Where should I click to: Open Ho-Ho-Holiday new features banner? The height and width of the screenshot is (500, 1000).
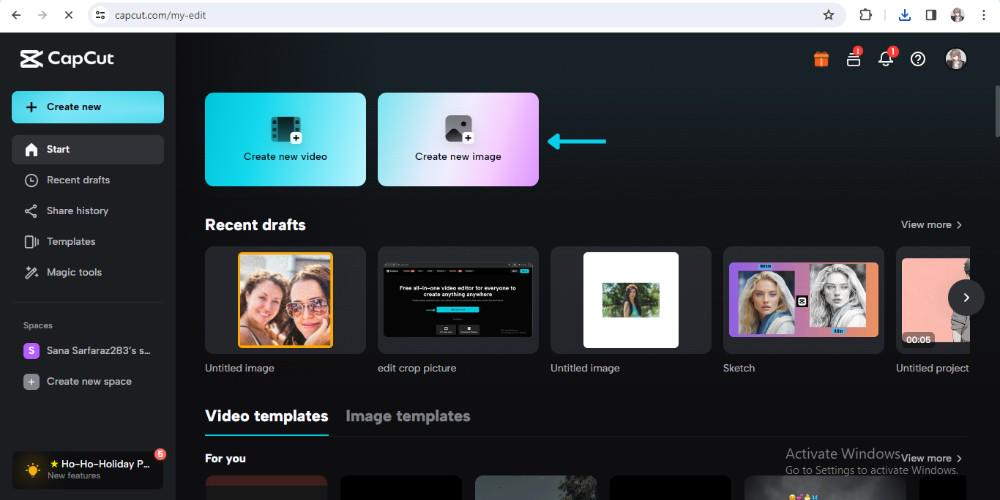coord(87,470)
